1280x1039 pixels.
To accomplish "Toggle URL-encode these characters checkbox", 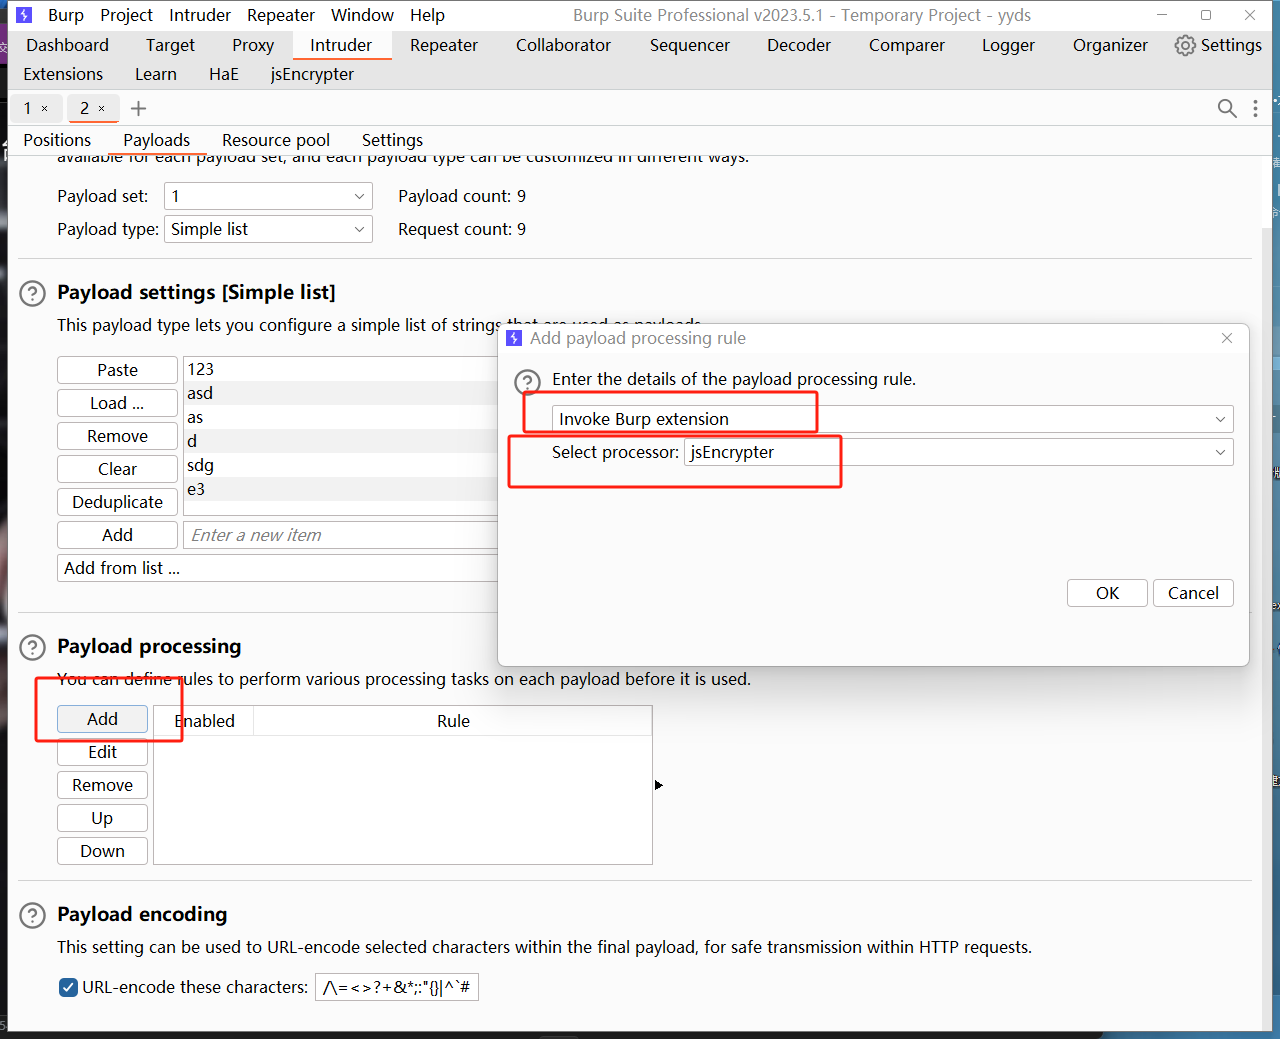I will point(68,987).
